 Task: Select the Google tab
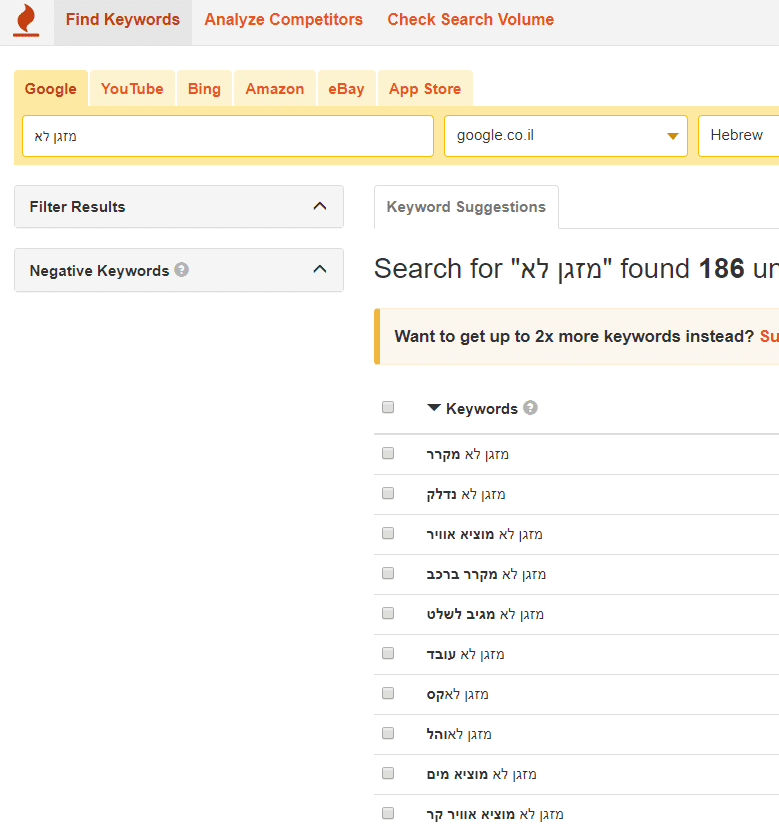coord(51,88)
